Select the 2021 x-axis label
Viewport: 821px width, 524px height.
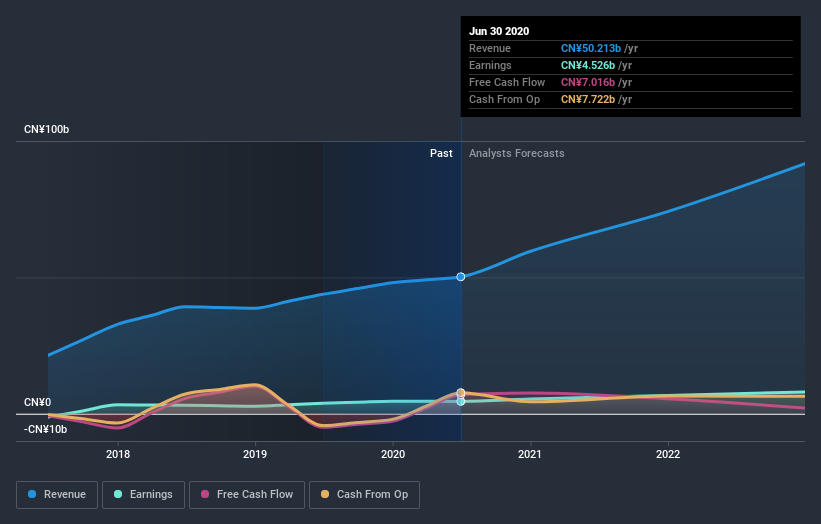tap(530, 454)
